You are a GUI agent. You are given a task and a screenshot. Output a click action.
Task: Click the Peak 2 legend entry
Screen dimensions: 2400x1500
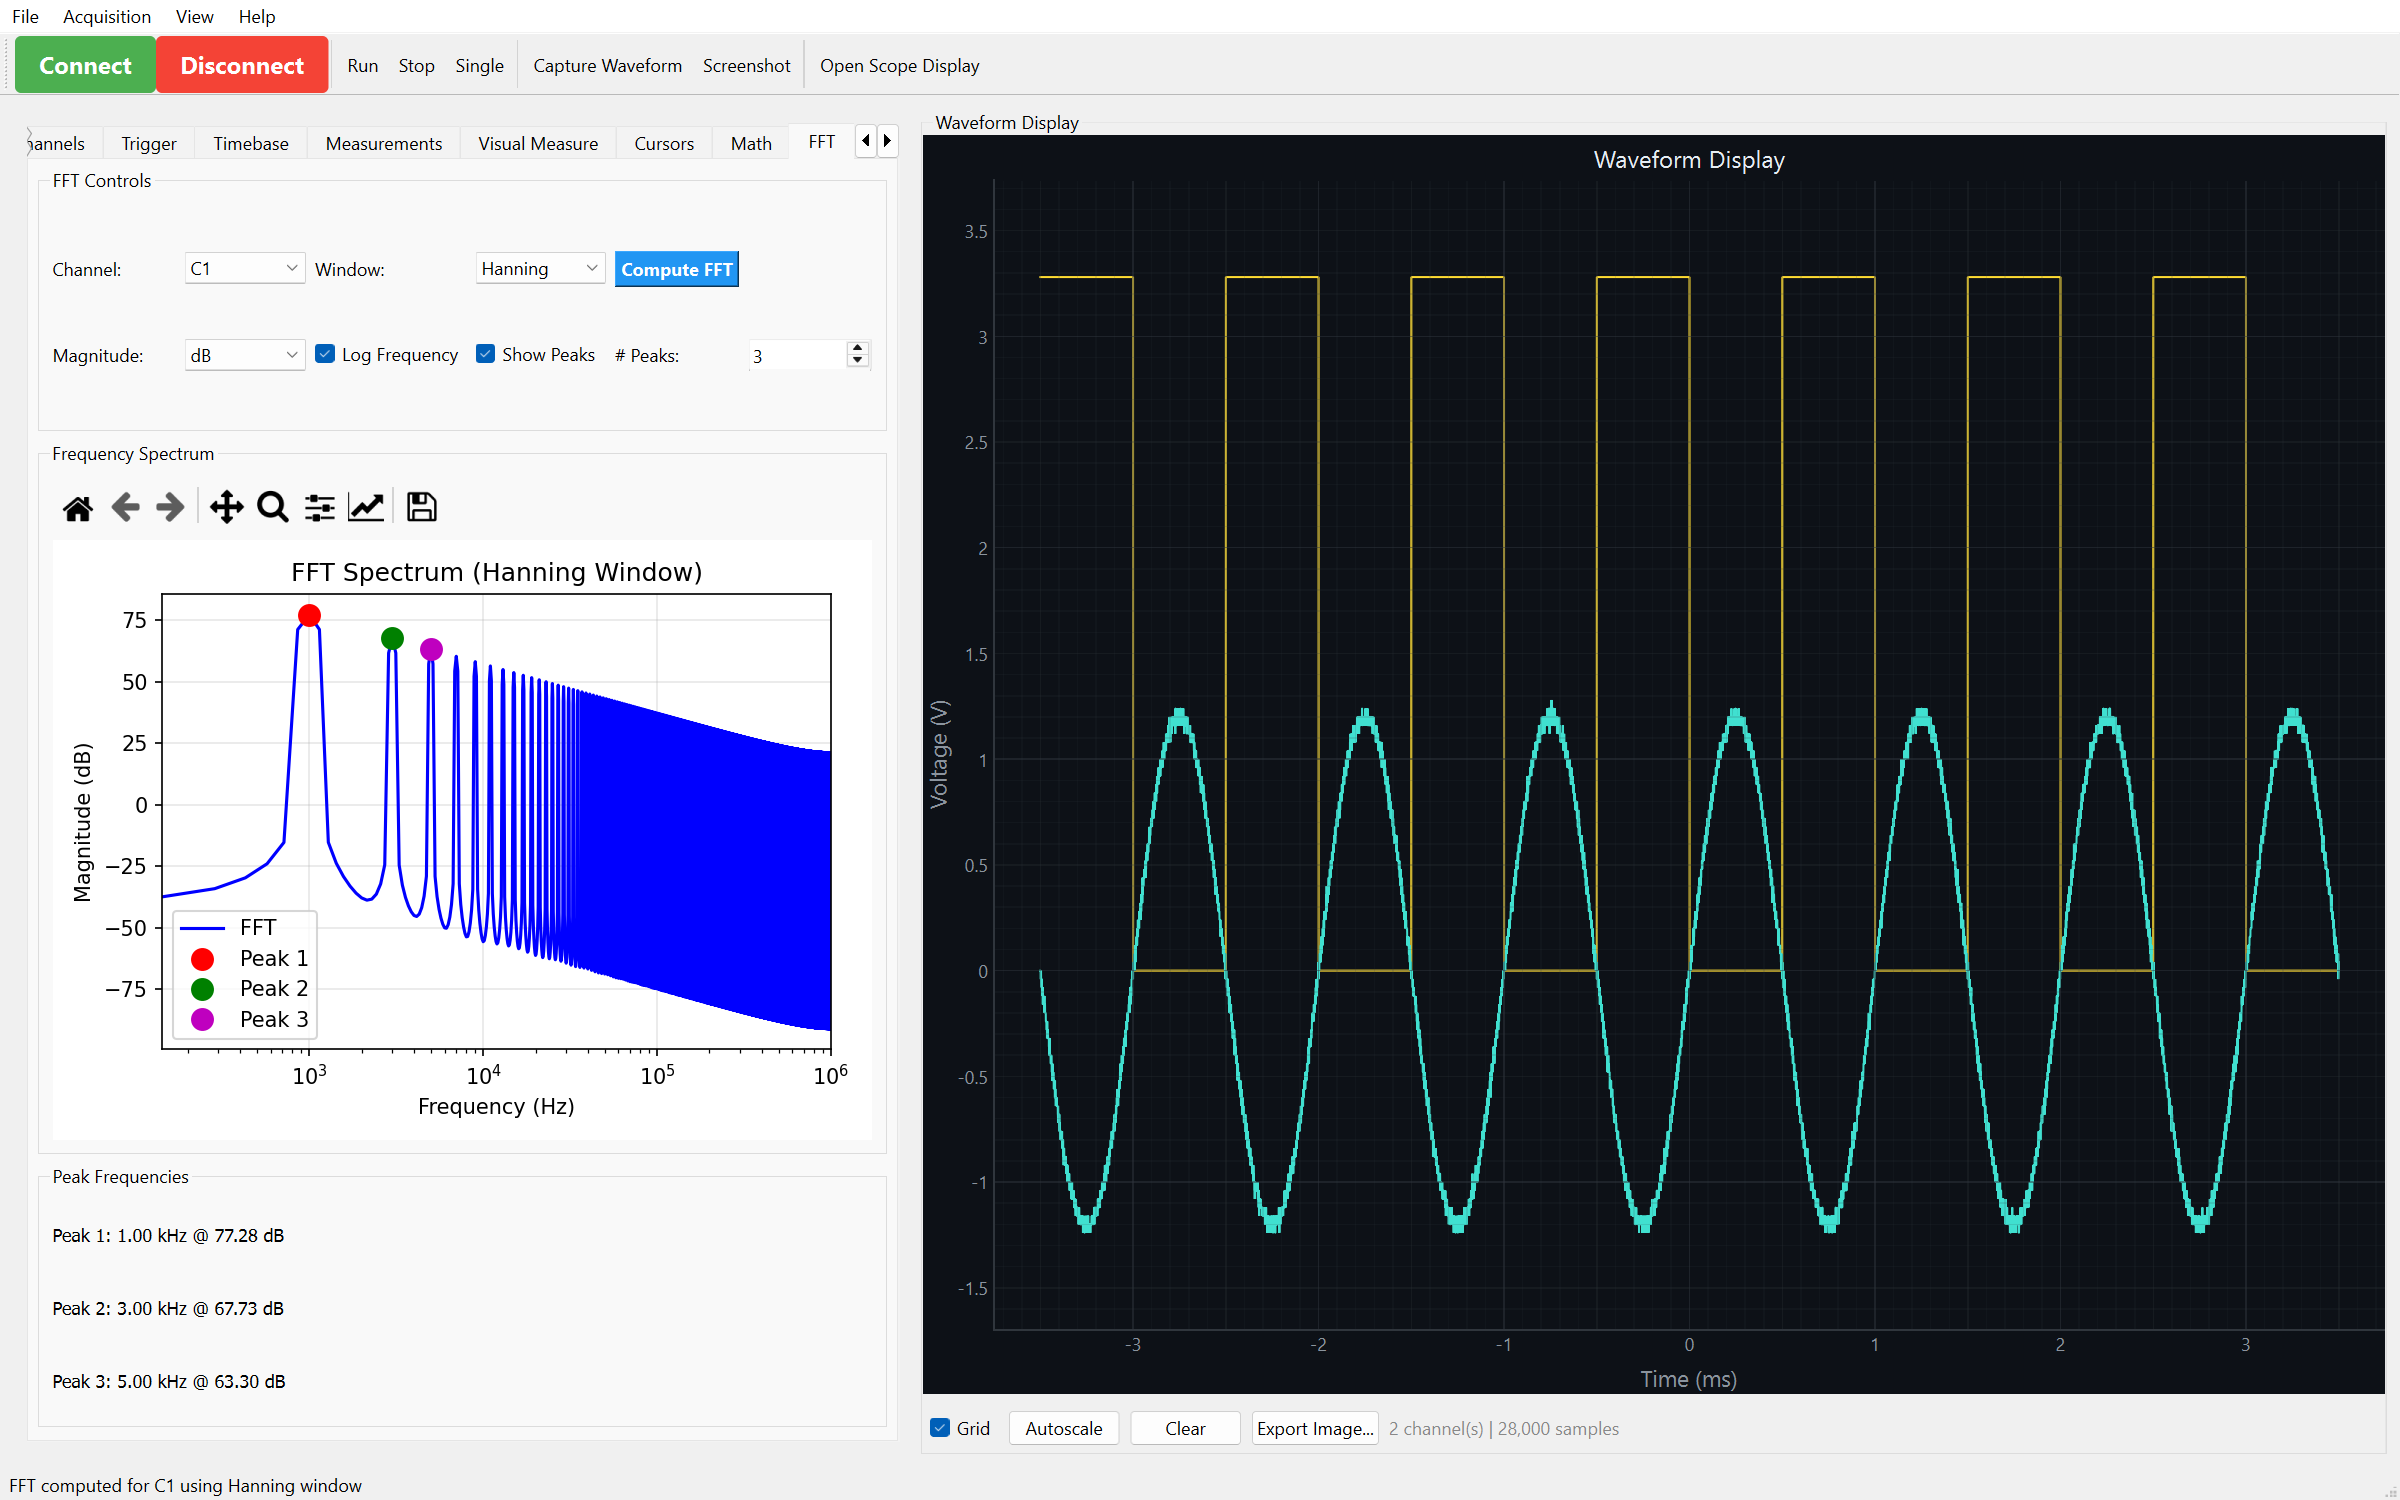250,988
